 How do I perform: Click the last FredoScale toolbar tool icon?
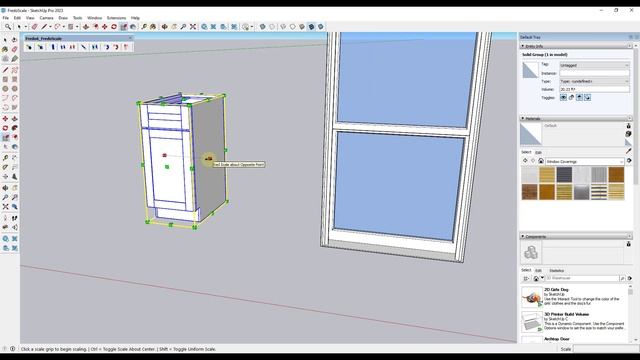coord(126,47)
